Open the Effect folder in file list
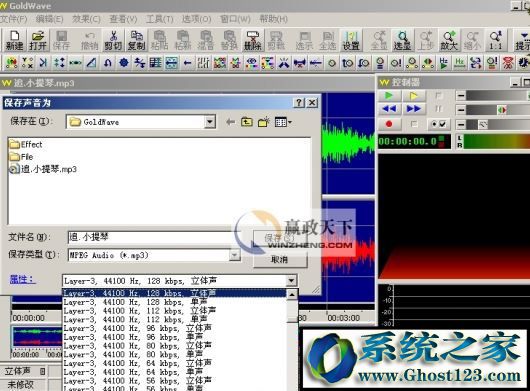The height and width of the screenshot is (391, 530). click(x=26, y=145)
